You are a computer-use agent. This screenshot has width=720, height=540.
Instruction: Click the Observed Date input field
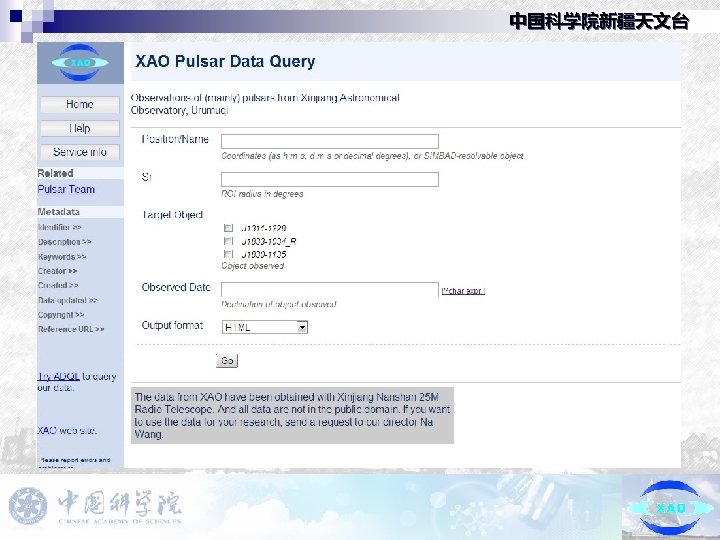pos(330,290)
